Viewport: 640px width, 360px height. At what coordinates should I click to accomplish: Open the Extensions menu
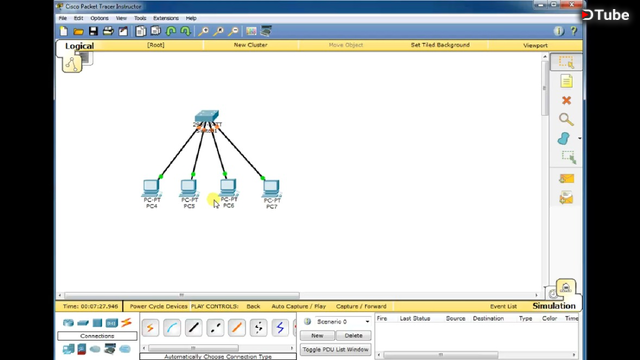click(x=166, y=18)
